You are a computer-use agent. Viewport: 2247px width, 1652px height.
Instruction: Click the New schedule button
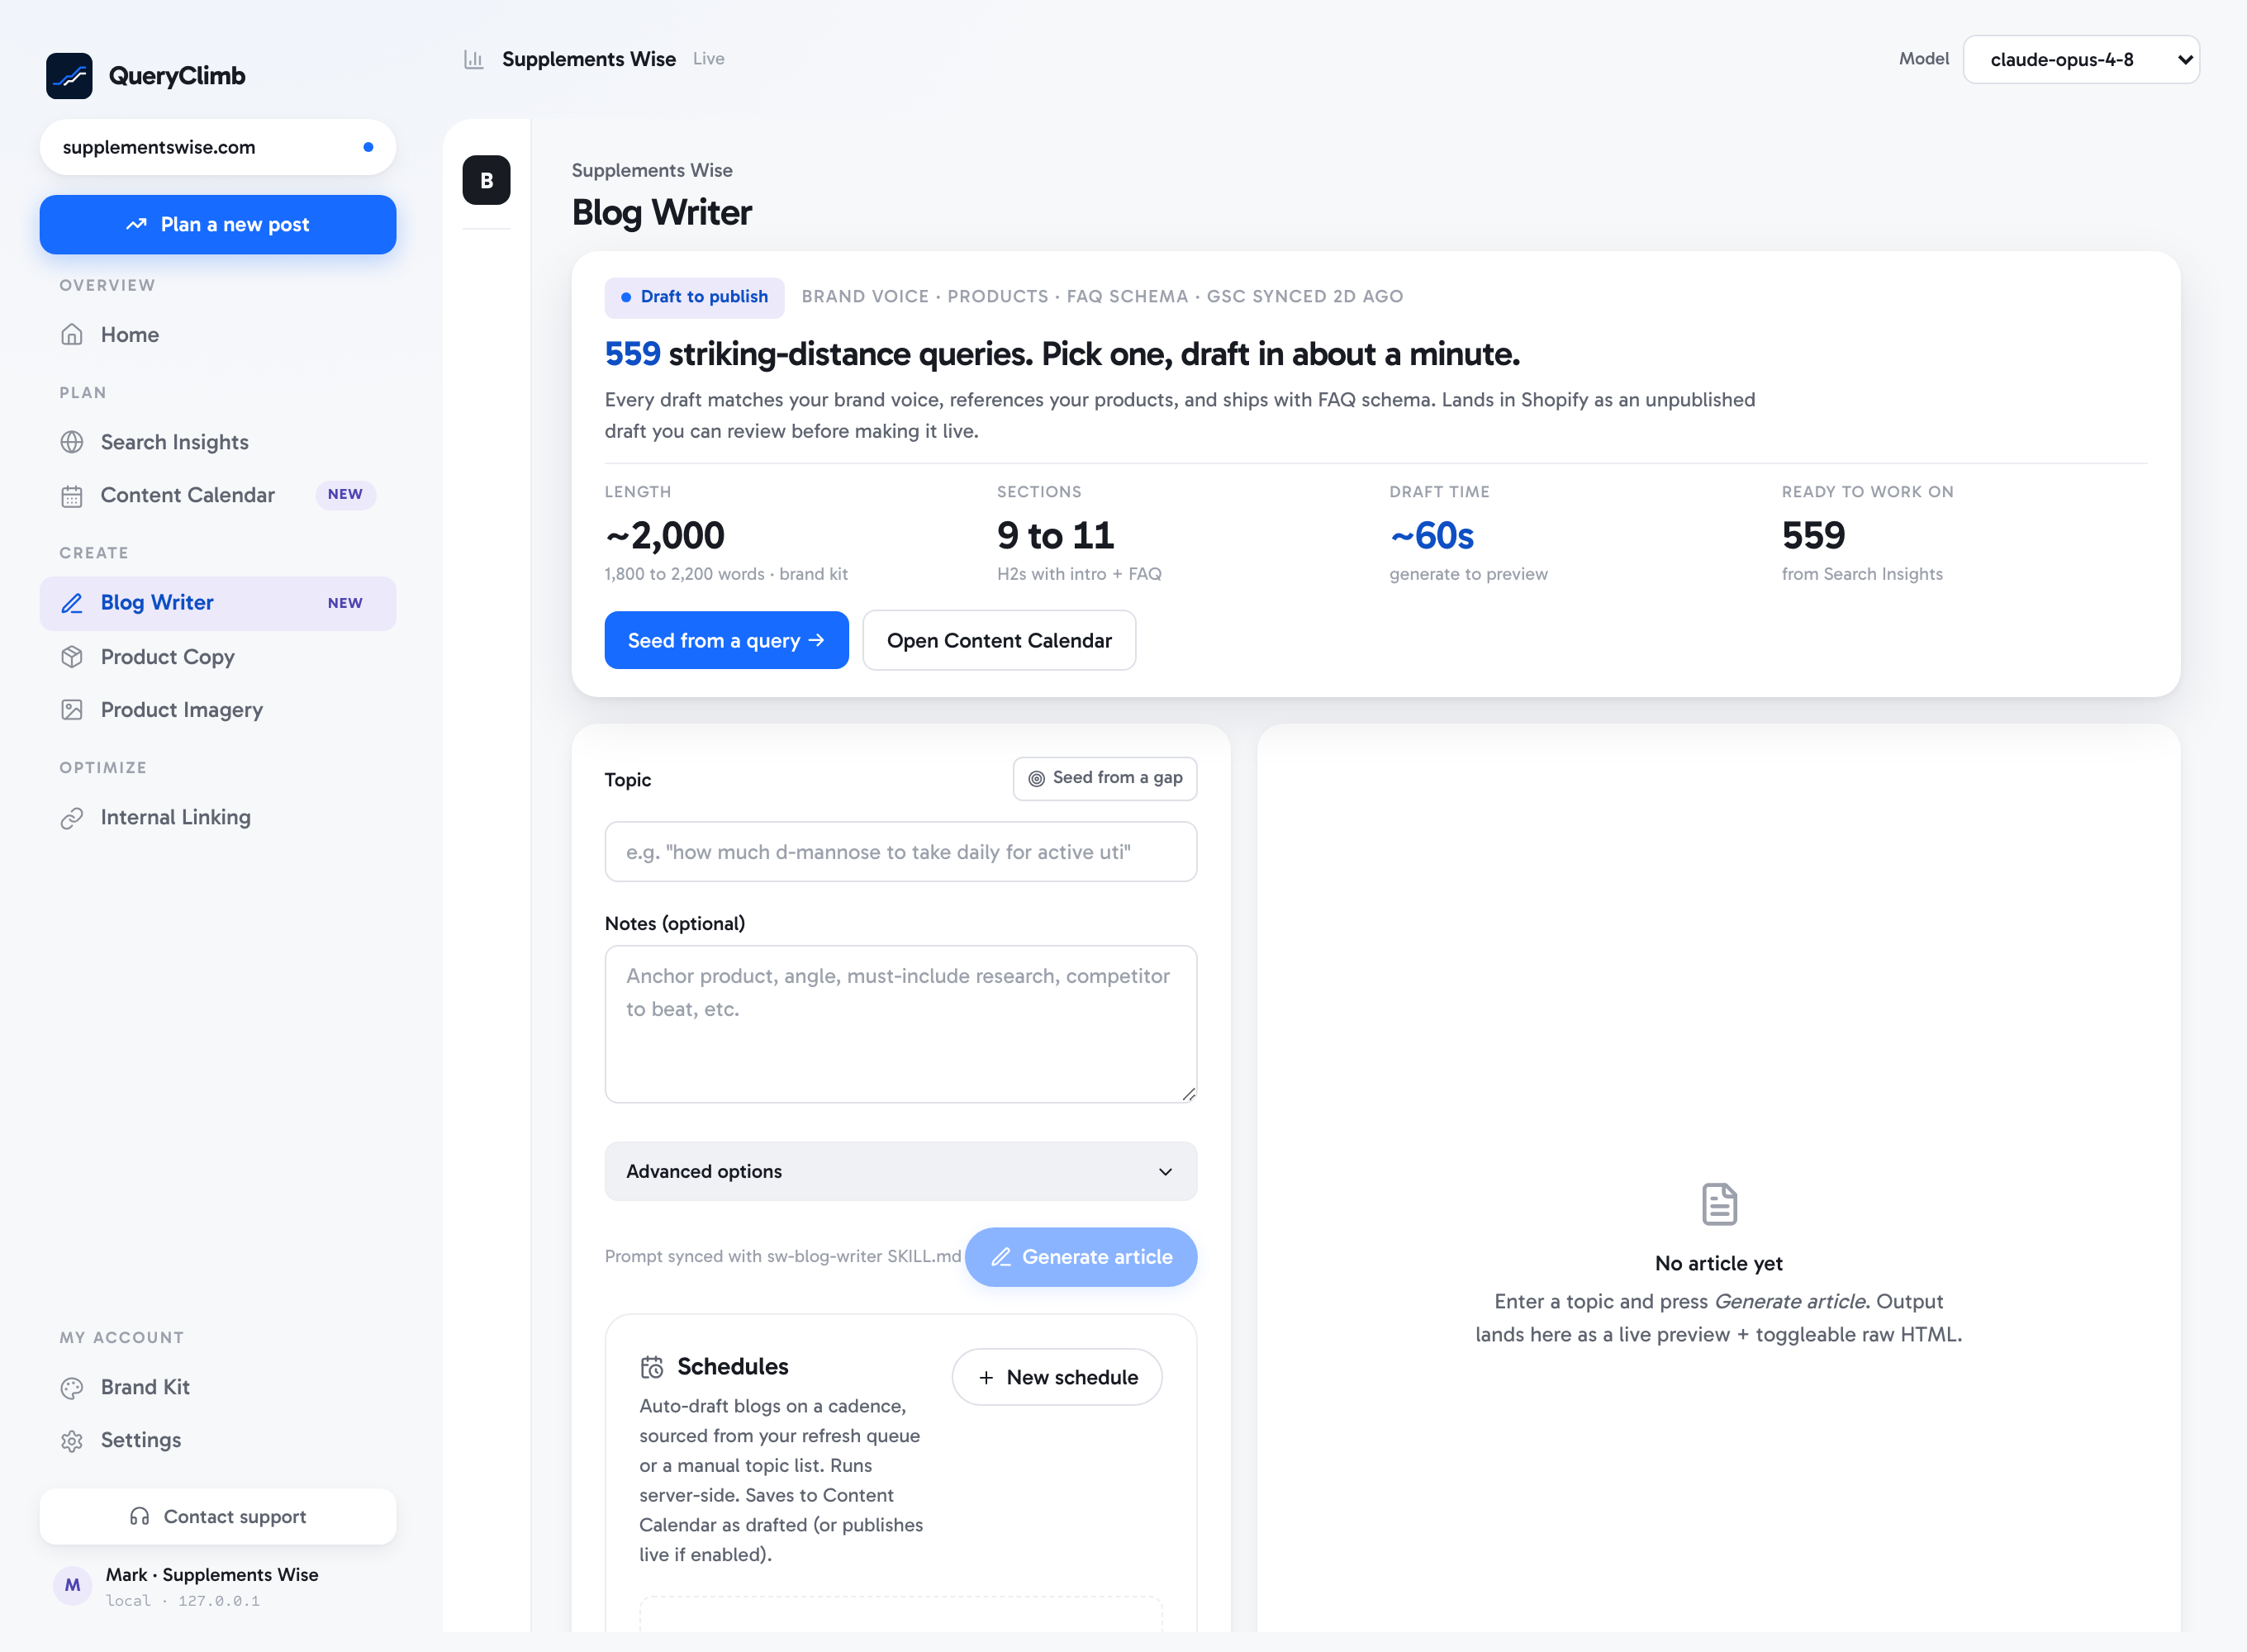coord(1057,1377)
